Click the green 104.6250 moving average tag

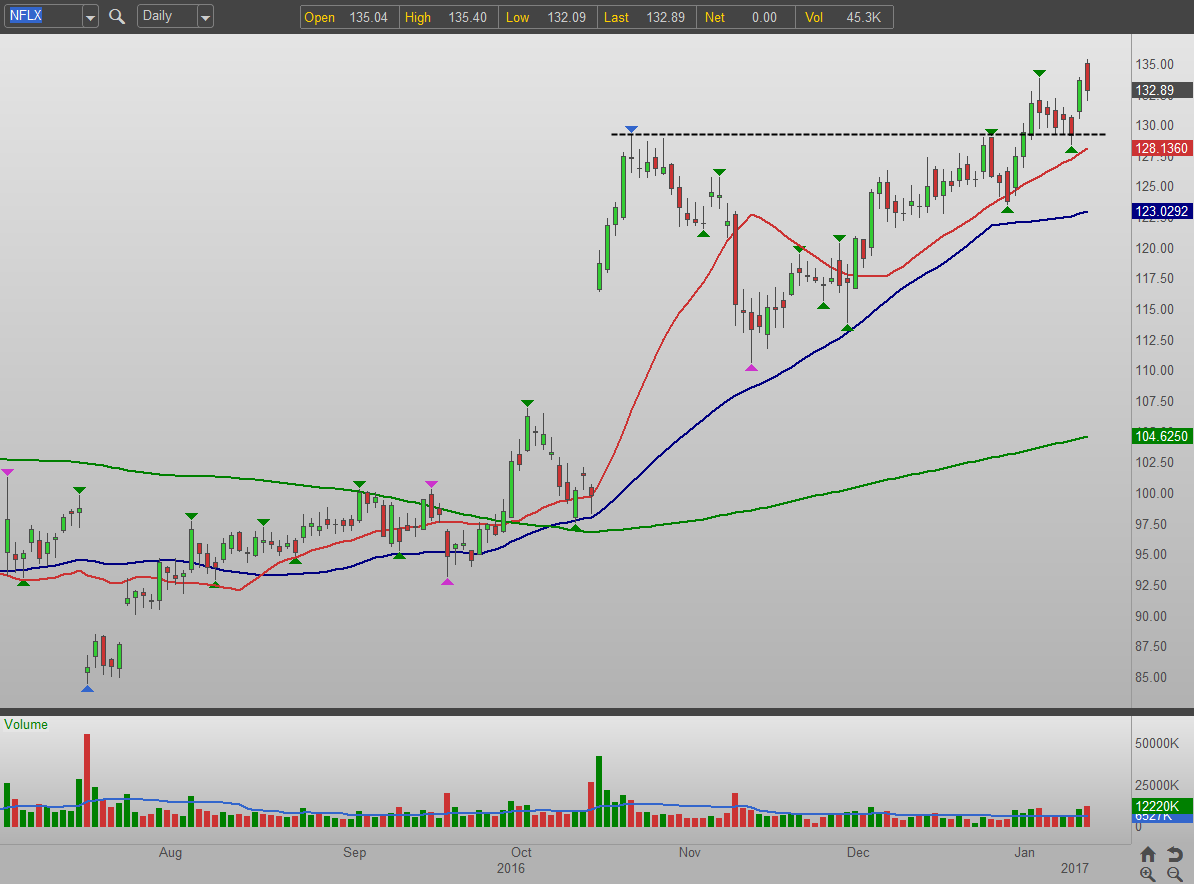coord(1161,436)
